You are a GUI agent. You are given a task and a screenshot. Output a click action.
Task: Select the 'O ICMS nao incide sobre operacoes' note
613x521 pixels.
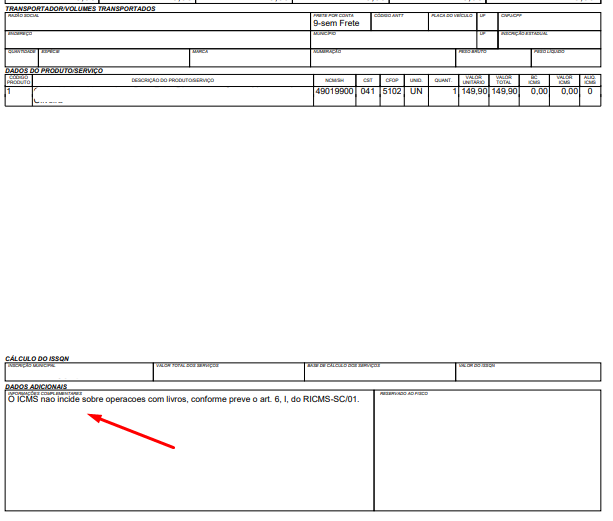pos(184,399)
